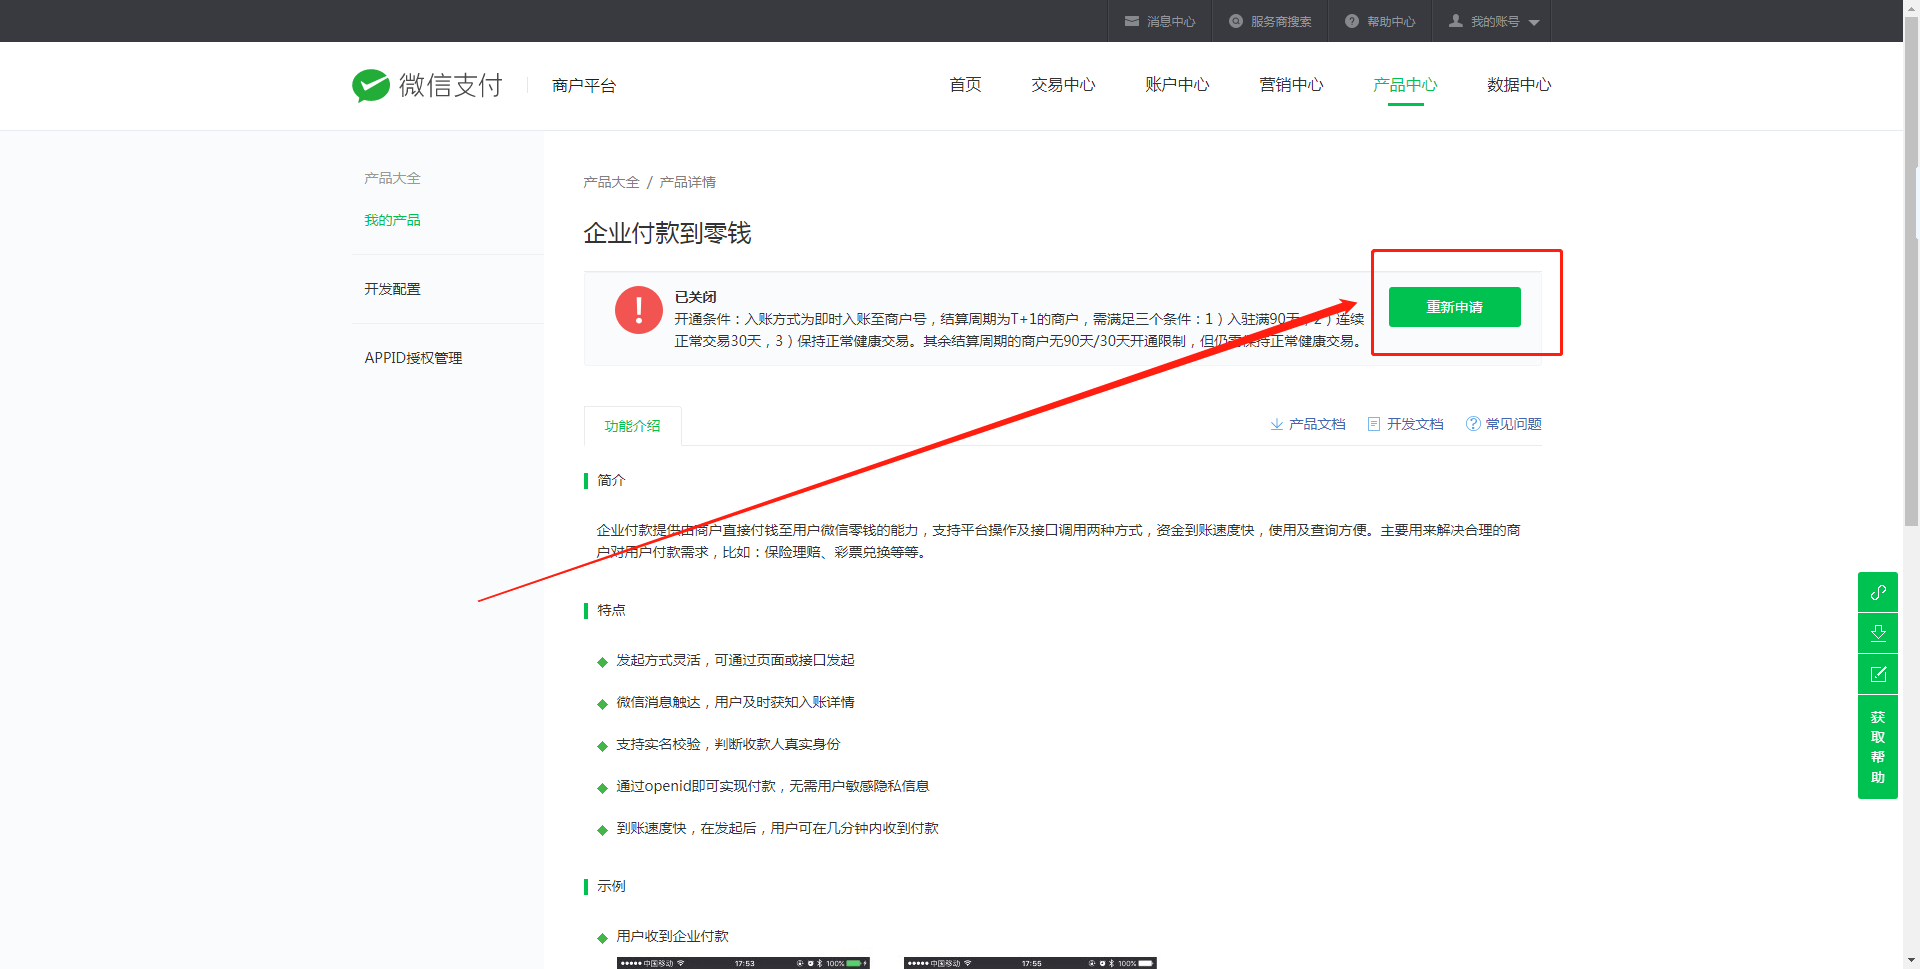Click the 已关闭 status text
The height and width of the screenshot is (969, 1920).
695,297
